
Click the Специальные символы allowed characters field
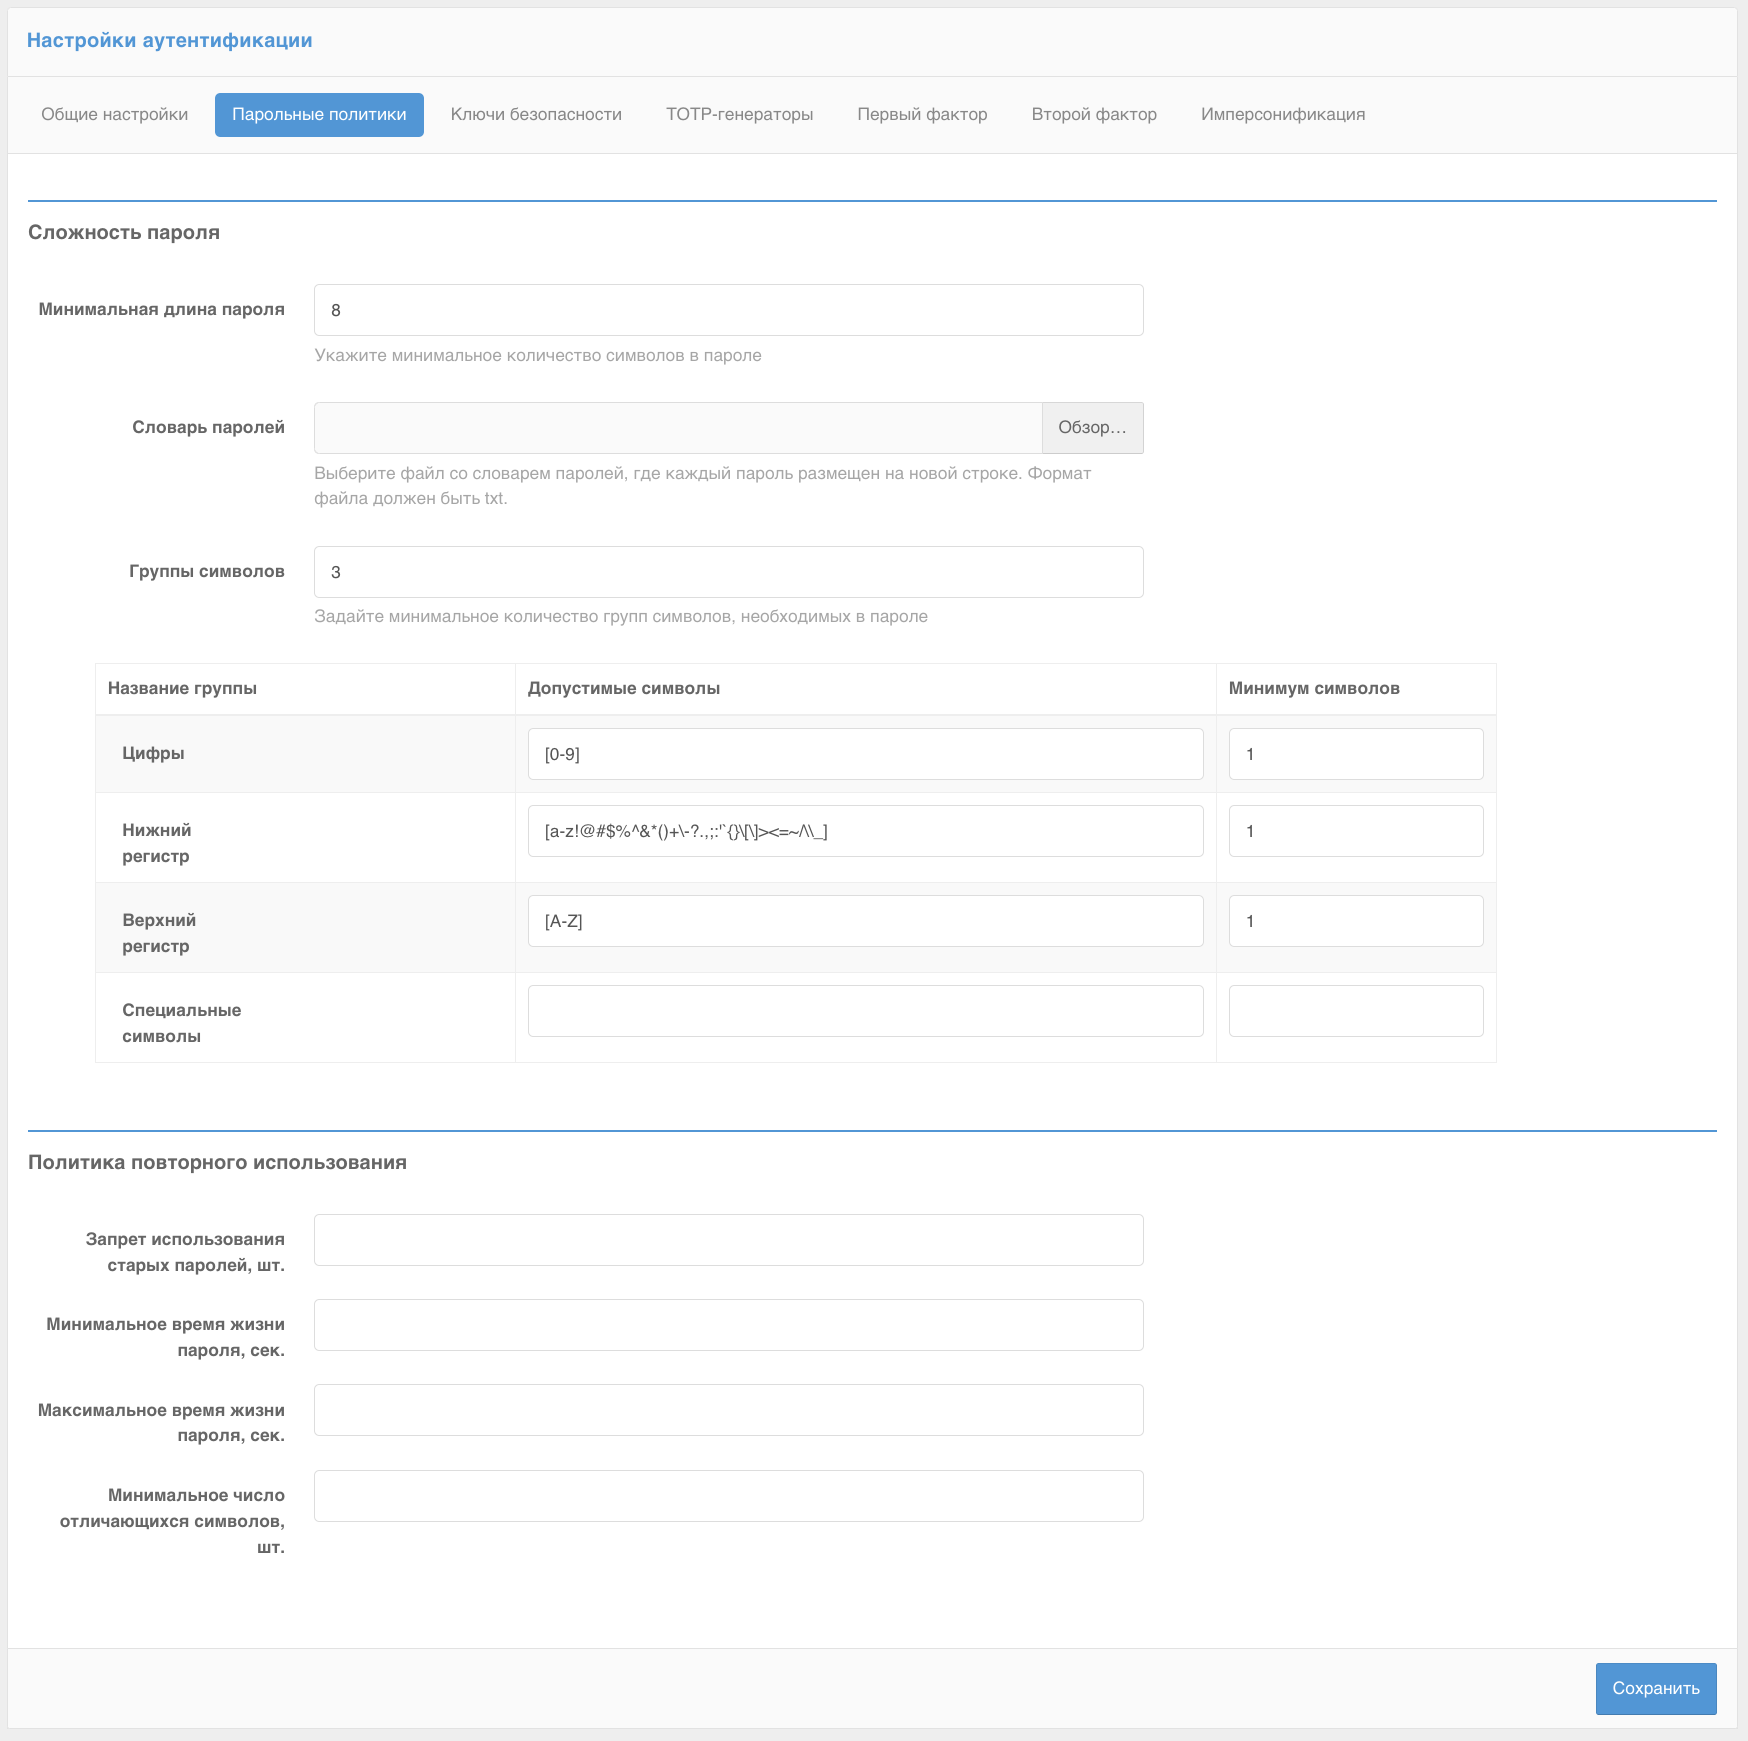[866, 1010]
